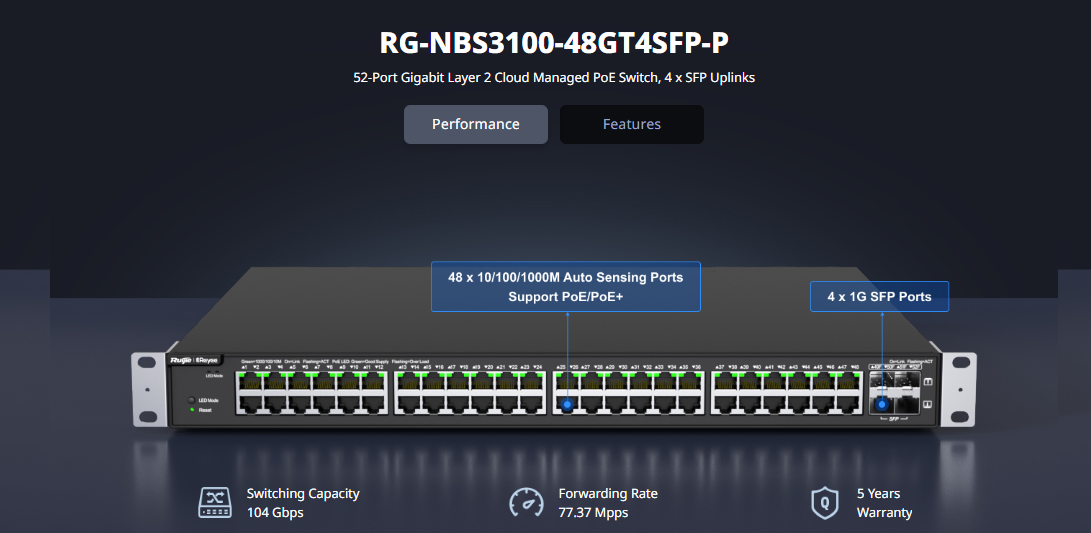1091x533 pixels.
Task: Click the Forwarding Rate 77.37 Mpps text
Action: click(x=607, y=503)
